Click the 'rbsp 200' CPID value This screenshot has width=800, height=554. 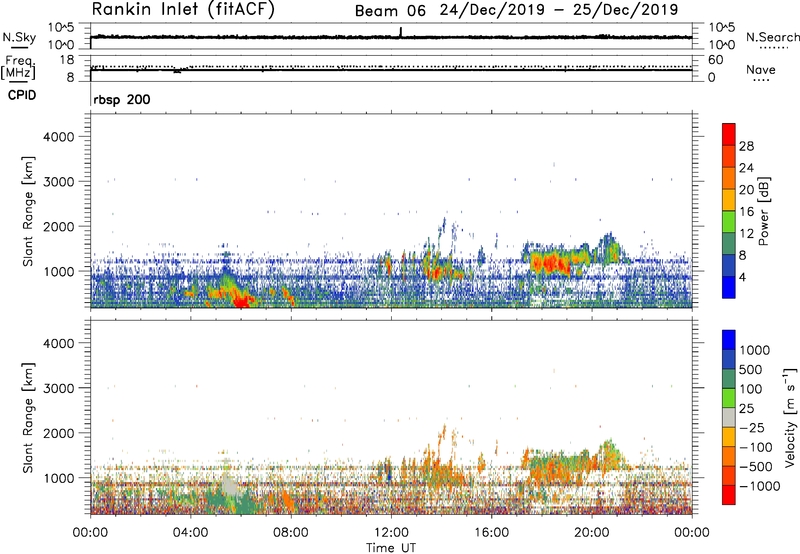coord(122,99)
